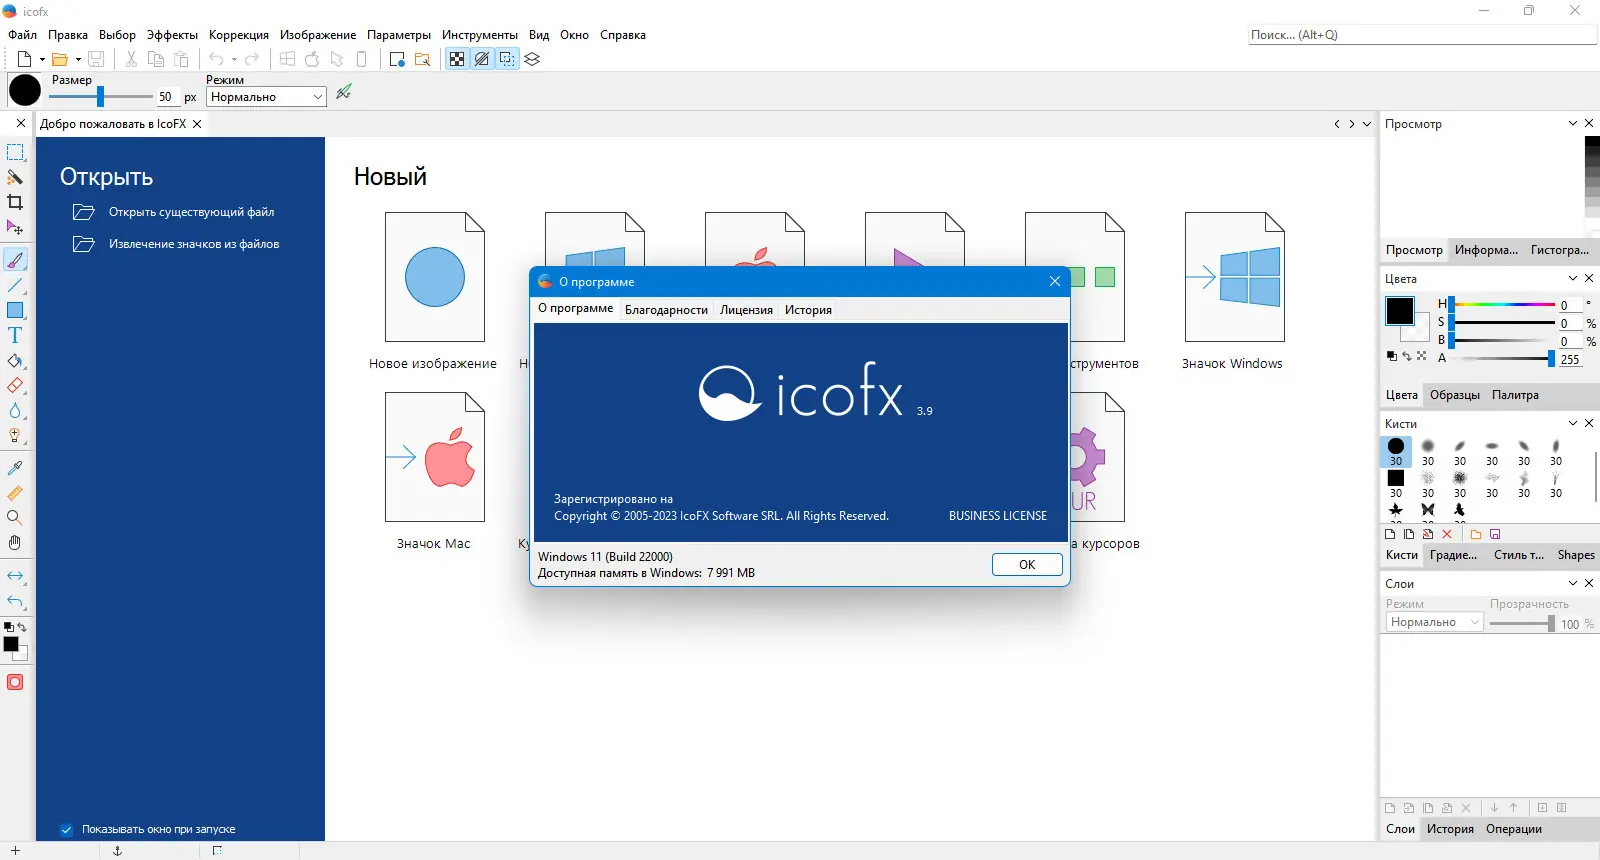Select the paint bucket fill tool
The height and width of the screenshot is (860, 1600).
[x=15, y=361]
